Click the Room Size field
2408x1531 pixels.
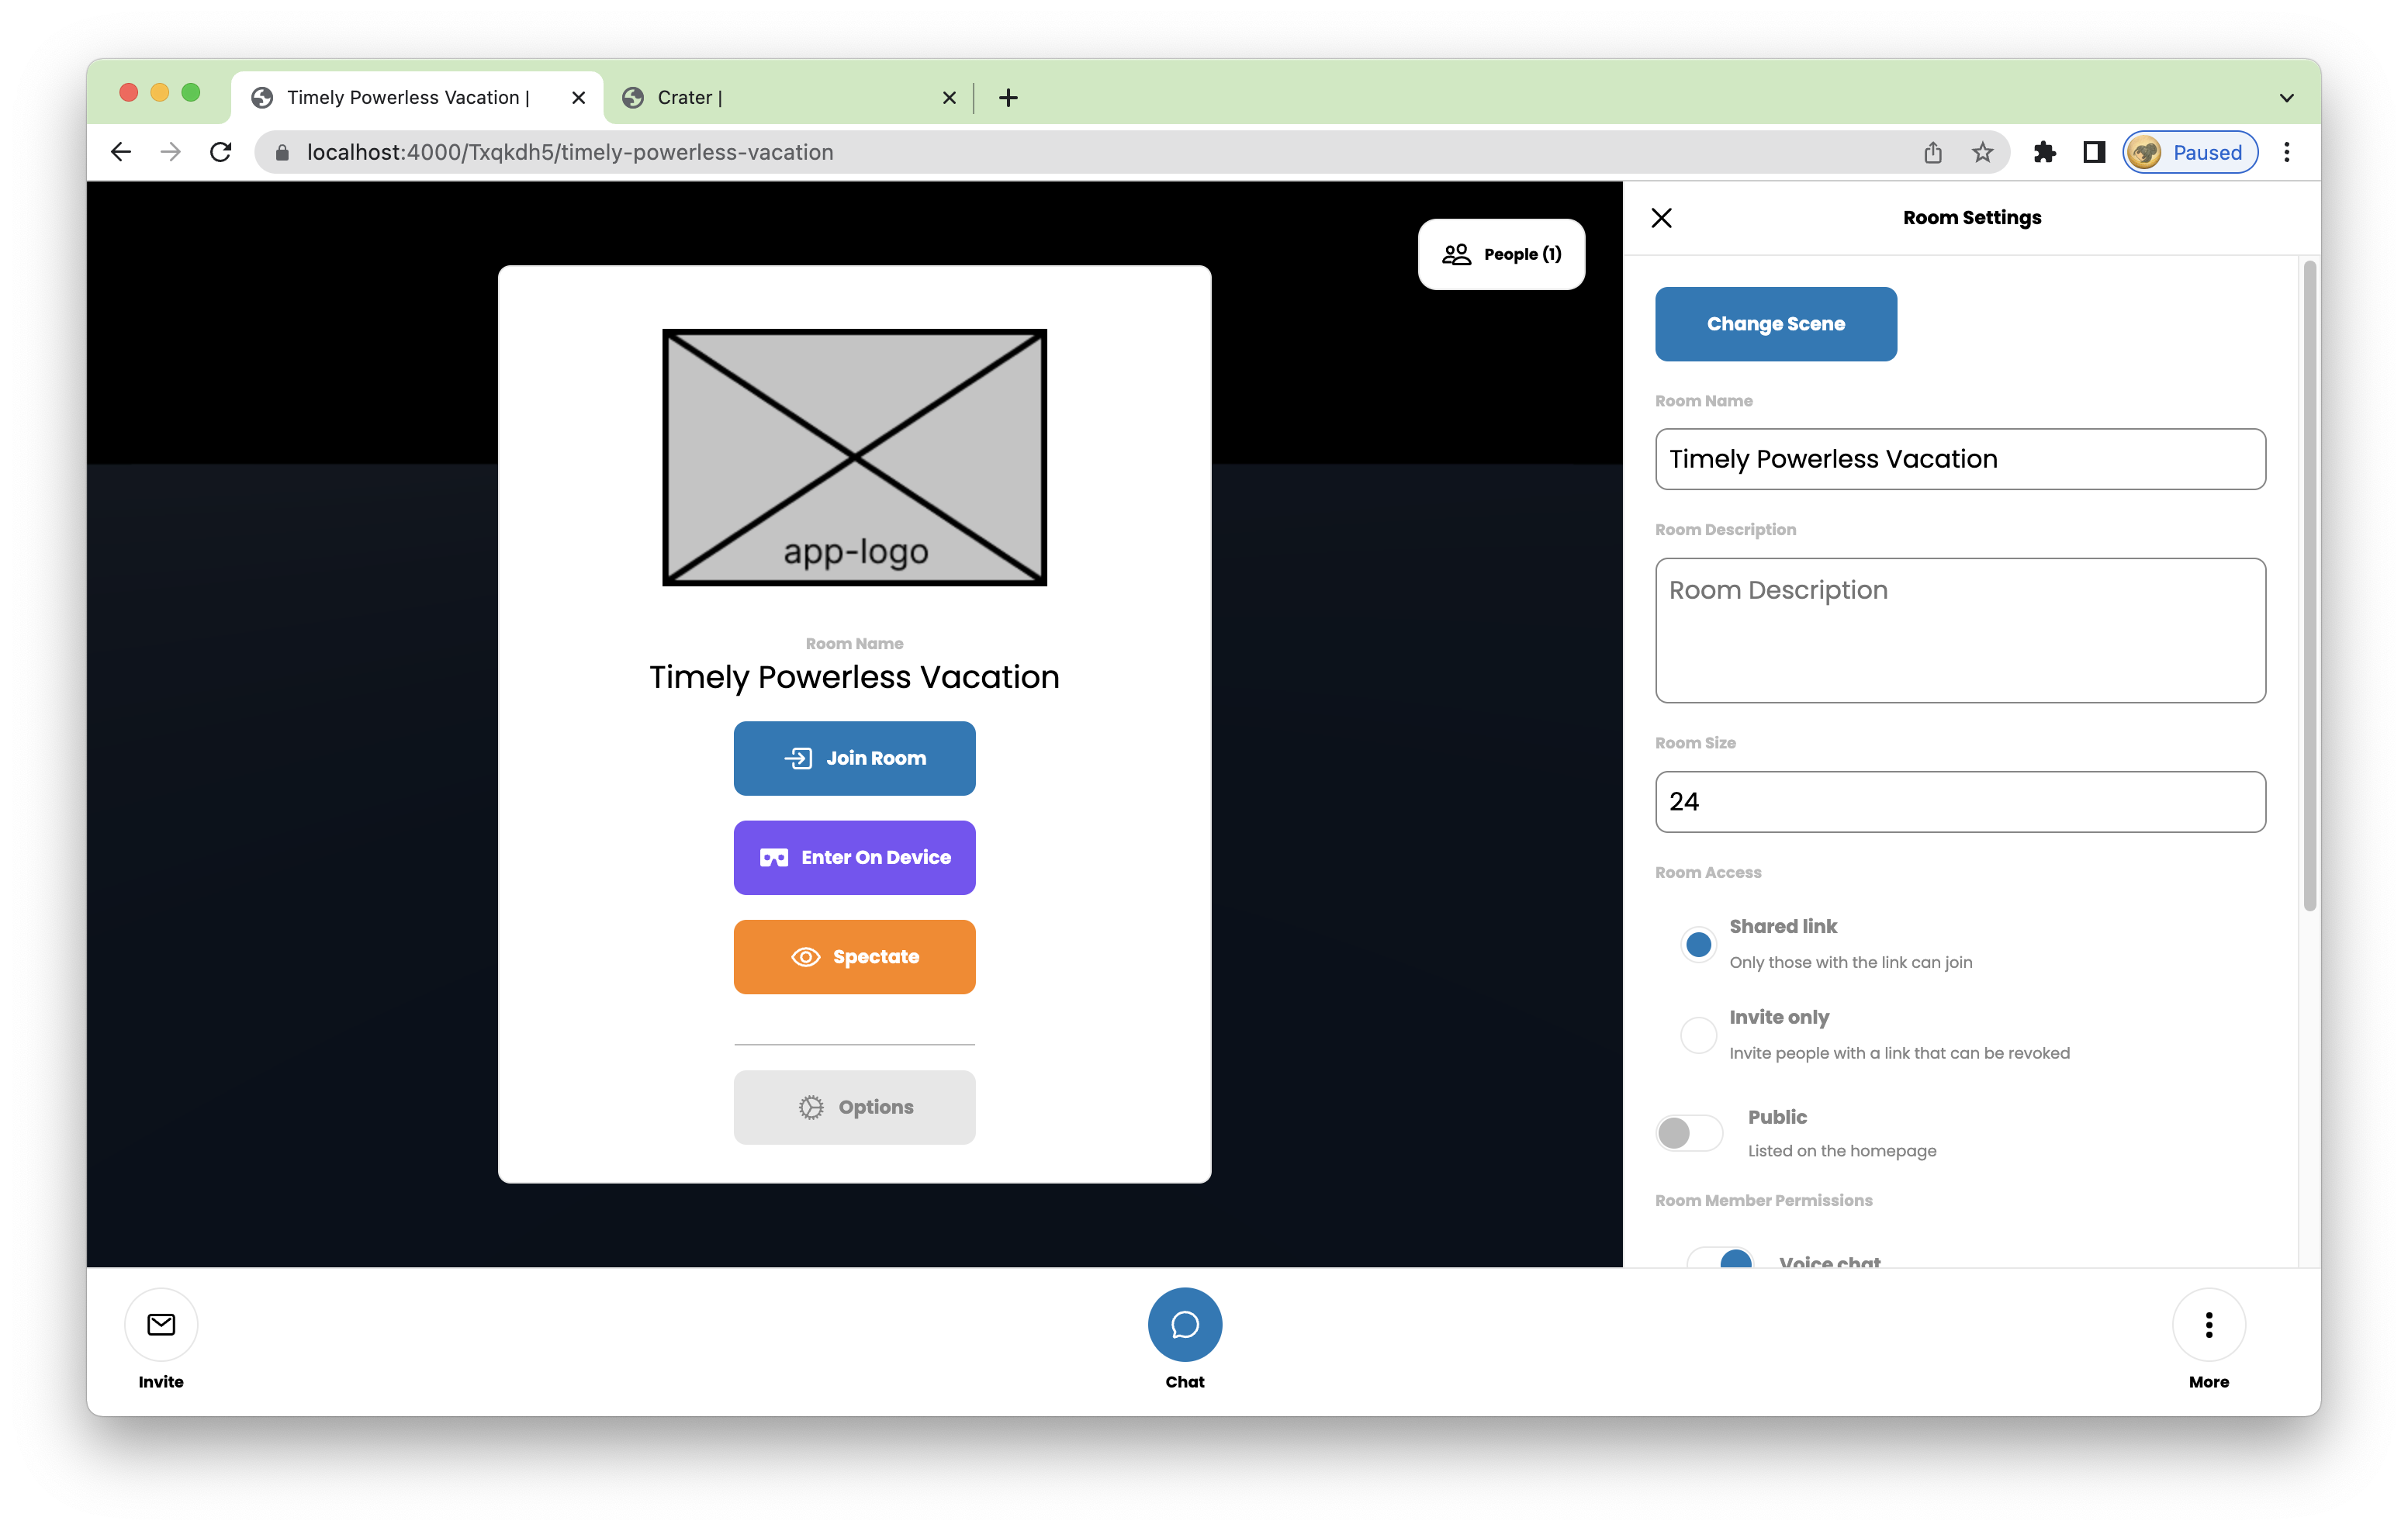[x=1960, y=801]
